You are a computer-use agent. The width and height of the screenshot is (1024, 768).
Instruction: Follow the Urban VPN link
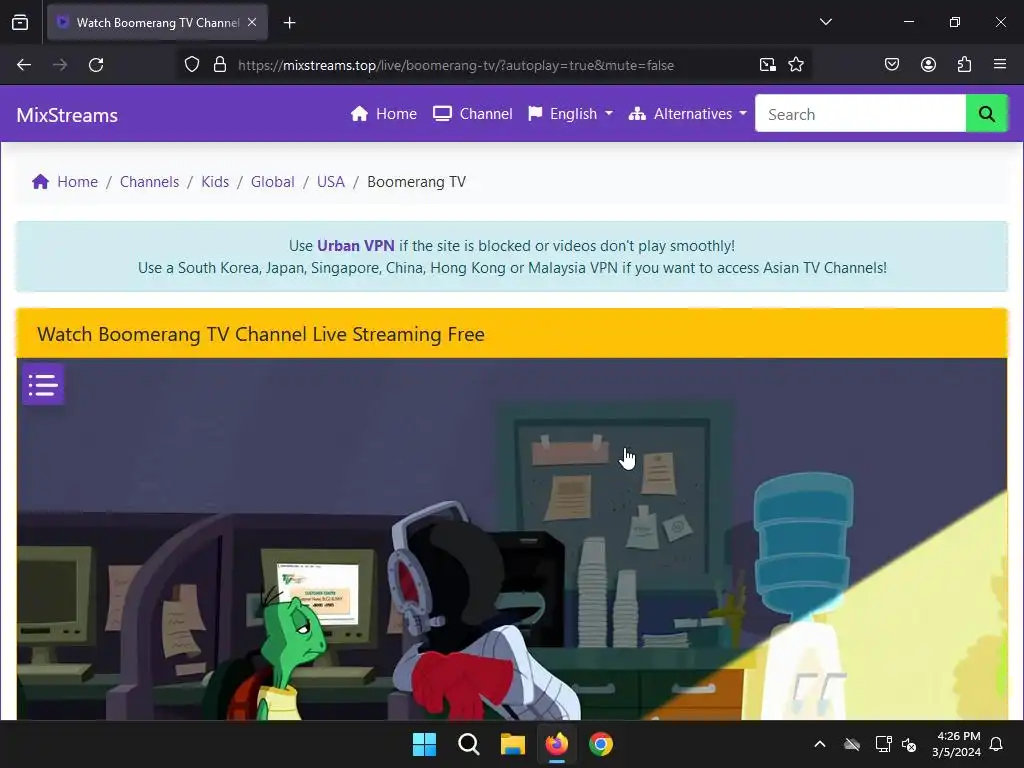point(355,246)
